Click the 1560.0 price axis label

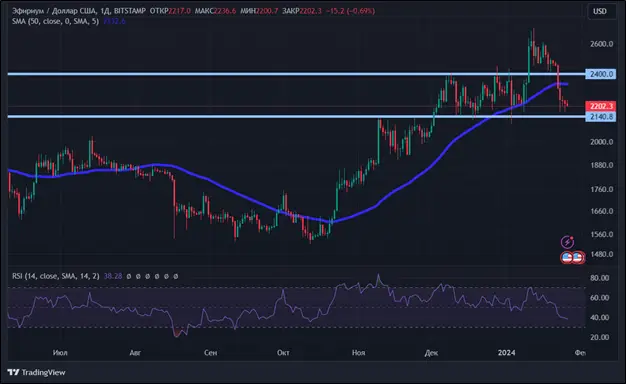(x=602, y=234)
